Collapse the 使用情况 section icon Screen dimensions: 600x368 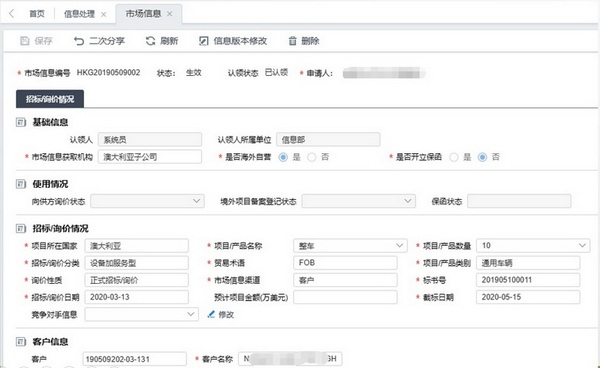point(21,184)
